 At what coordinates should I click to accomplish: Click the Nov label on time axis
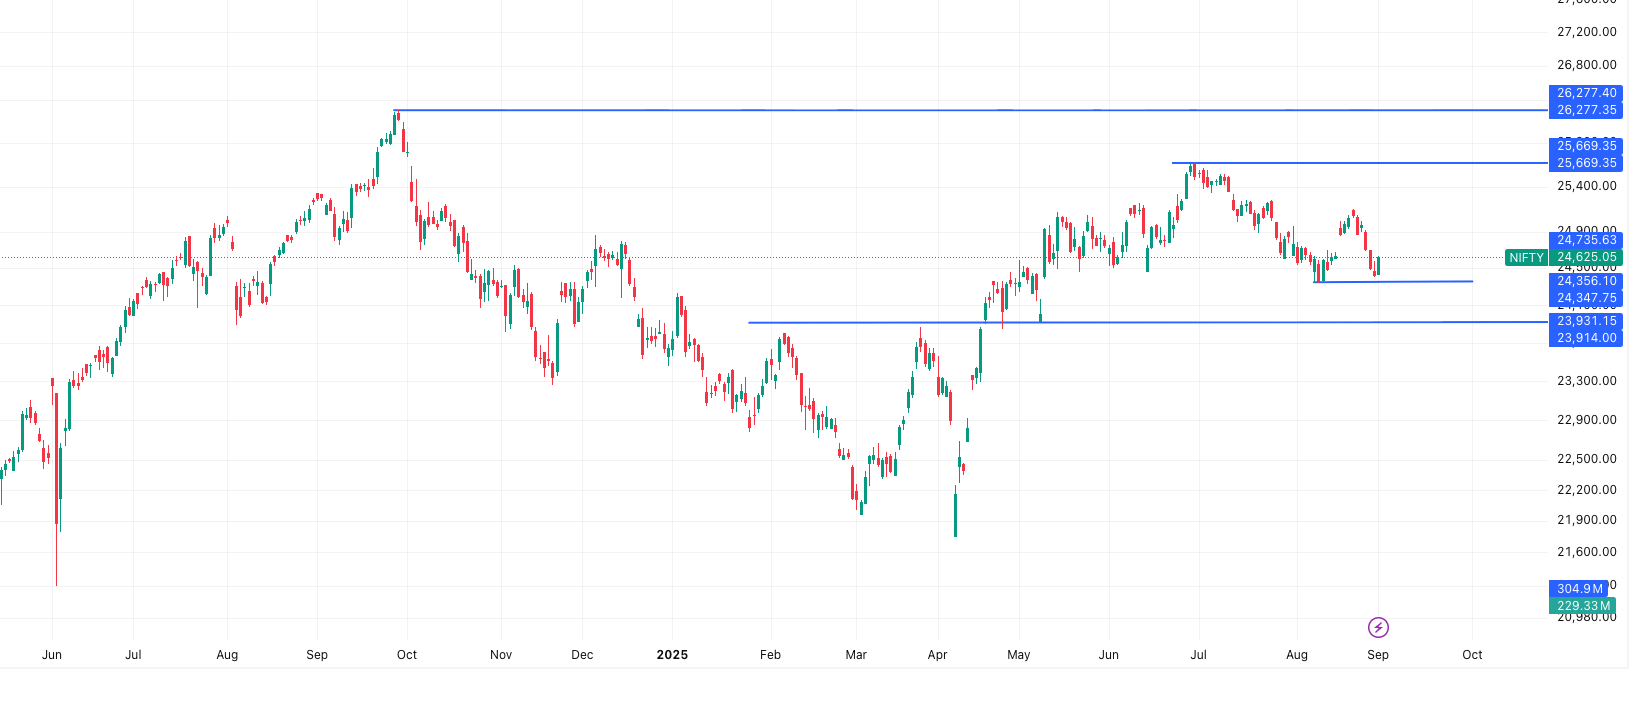click(501, 655)
